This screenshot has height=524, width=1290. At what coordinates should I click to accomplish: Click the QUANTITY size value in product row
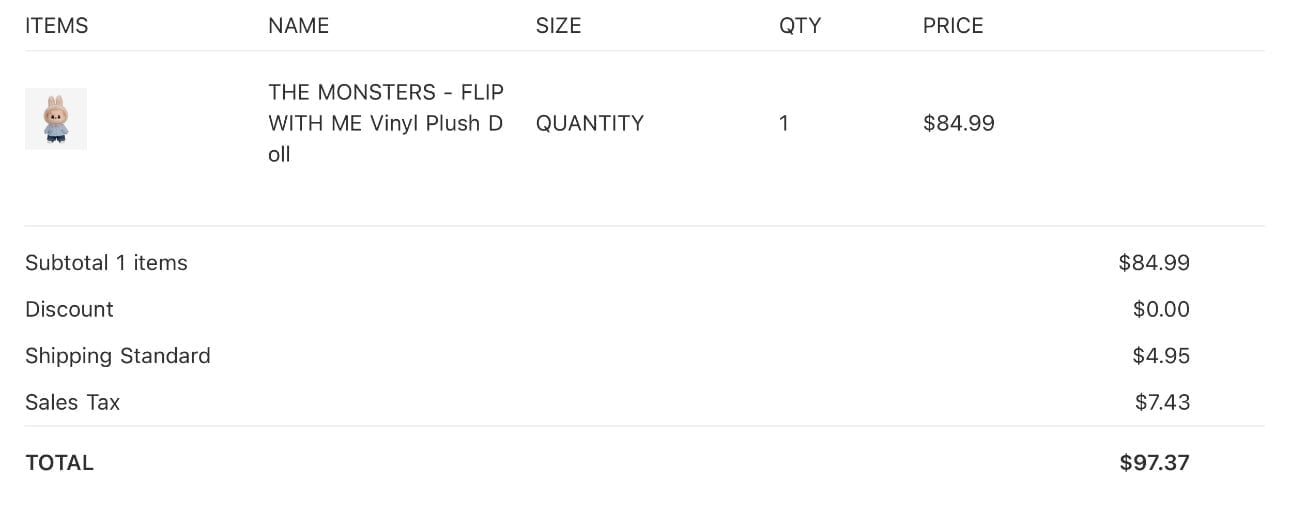pos(590,123)
